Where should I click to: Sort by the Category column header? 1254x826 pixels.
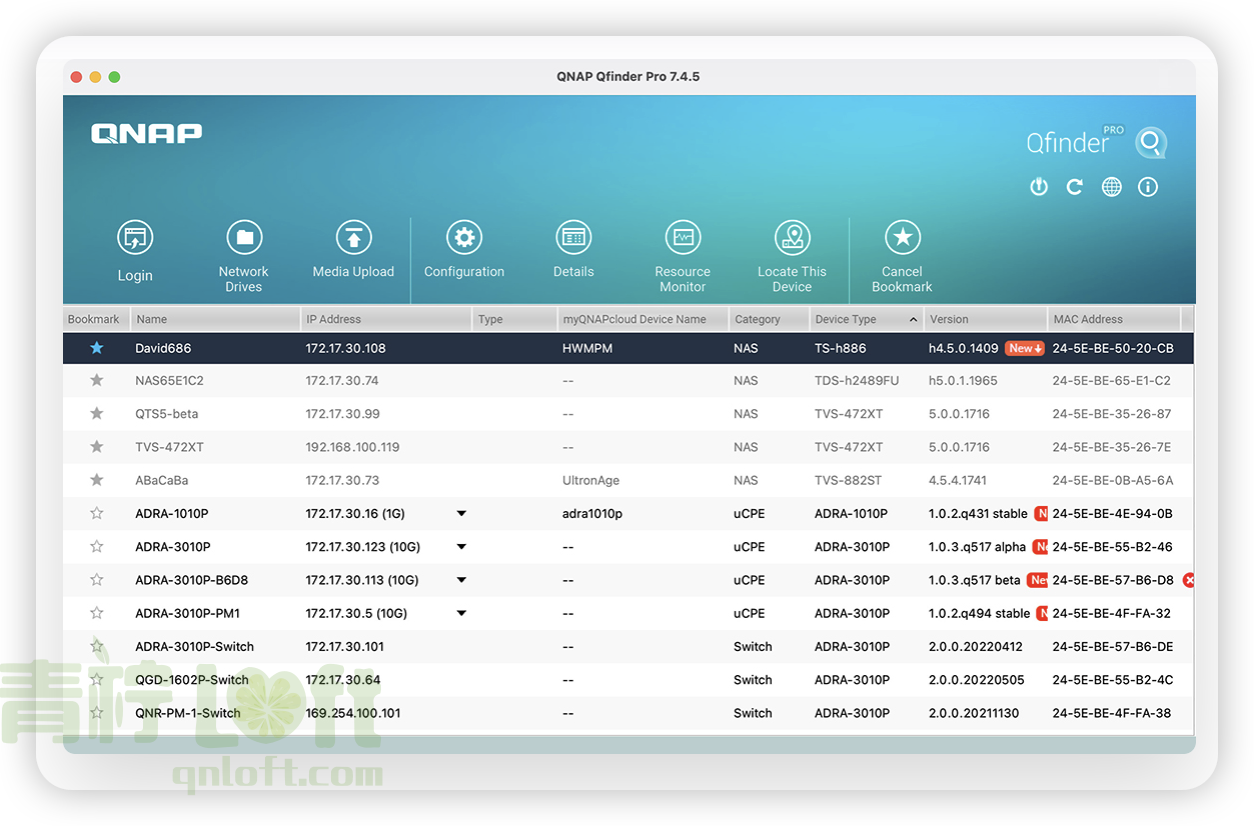(x=769, y=320)
